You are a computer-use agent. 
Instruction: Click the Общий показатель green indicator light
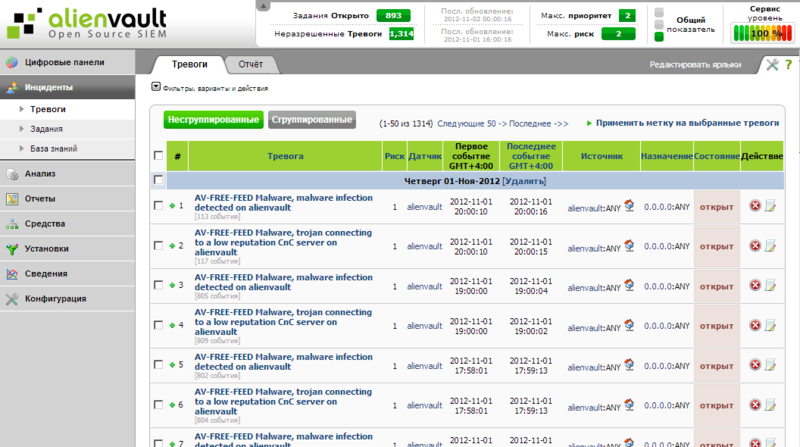pos(659,37)
